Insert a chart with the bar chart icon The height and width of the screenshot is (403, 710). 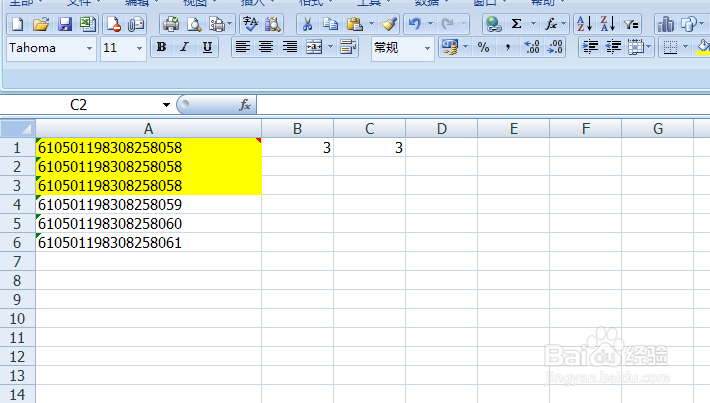[x=666, y=24]
